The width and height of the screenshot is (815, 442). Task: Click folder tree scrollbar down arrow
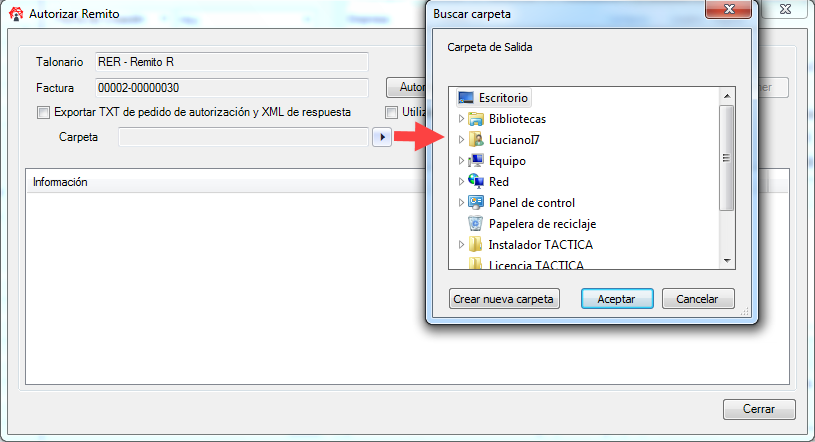click(727, 261)
